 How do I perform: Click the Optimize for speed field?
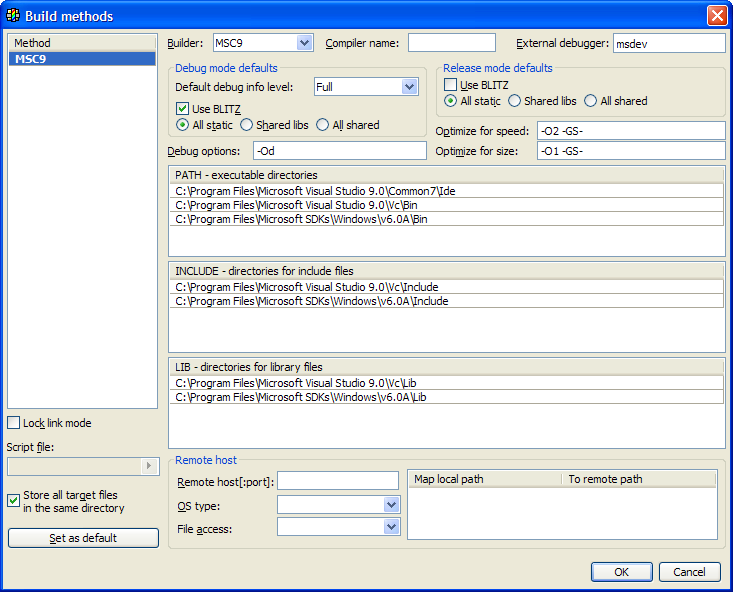pyautogui.click(x=630, y=131)
